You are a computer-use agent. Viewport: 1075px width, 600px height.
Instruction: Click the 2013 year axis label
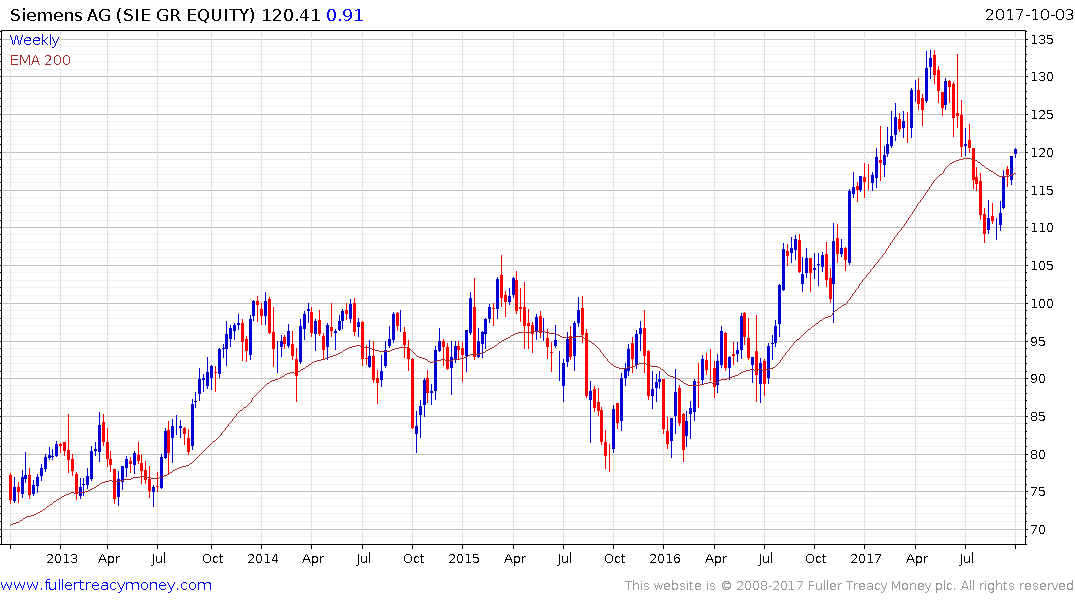[62, 558]
